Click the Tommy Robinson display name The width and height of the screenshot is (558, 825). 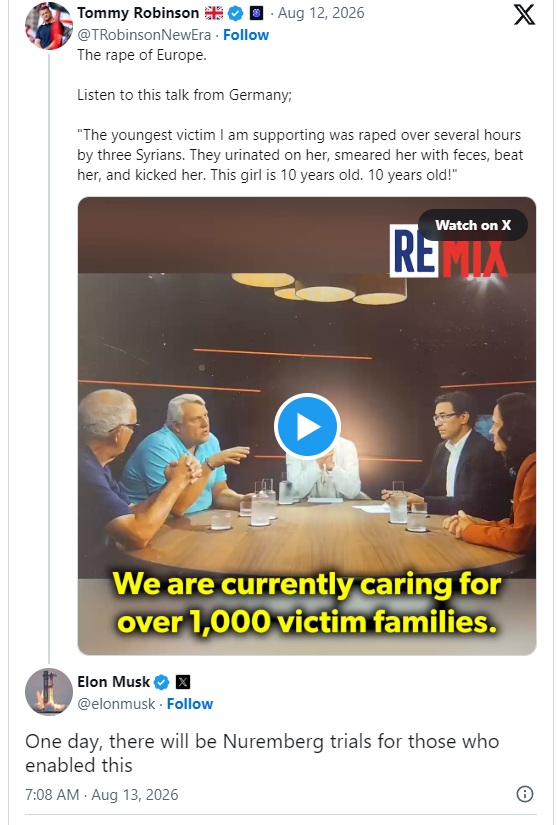coord(138,13)
